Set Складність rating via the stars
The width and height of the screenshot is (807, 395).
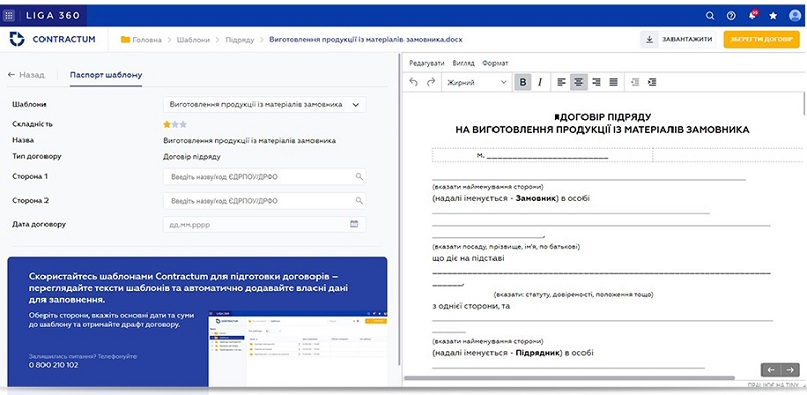(175, 124)
